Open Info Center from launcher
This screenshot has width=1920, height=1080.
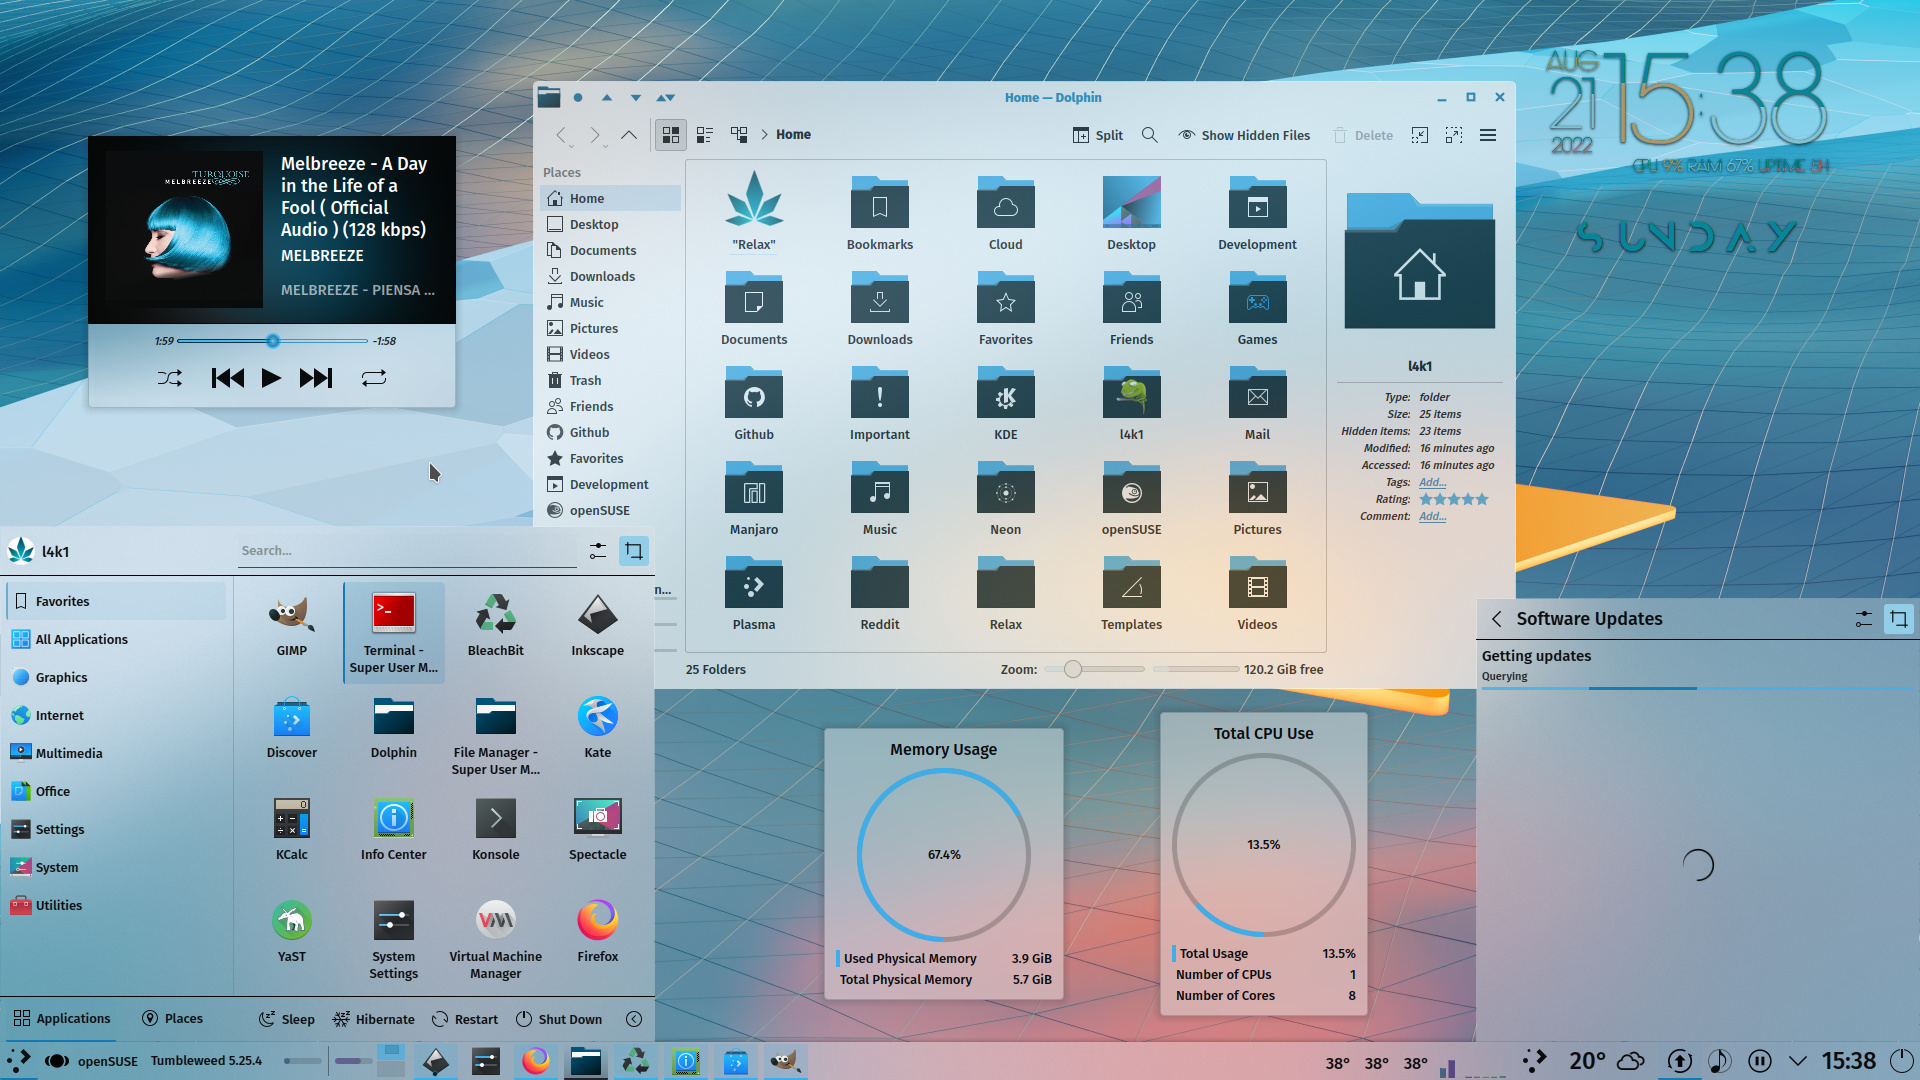(x=393, y=829)
